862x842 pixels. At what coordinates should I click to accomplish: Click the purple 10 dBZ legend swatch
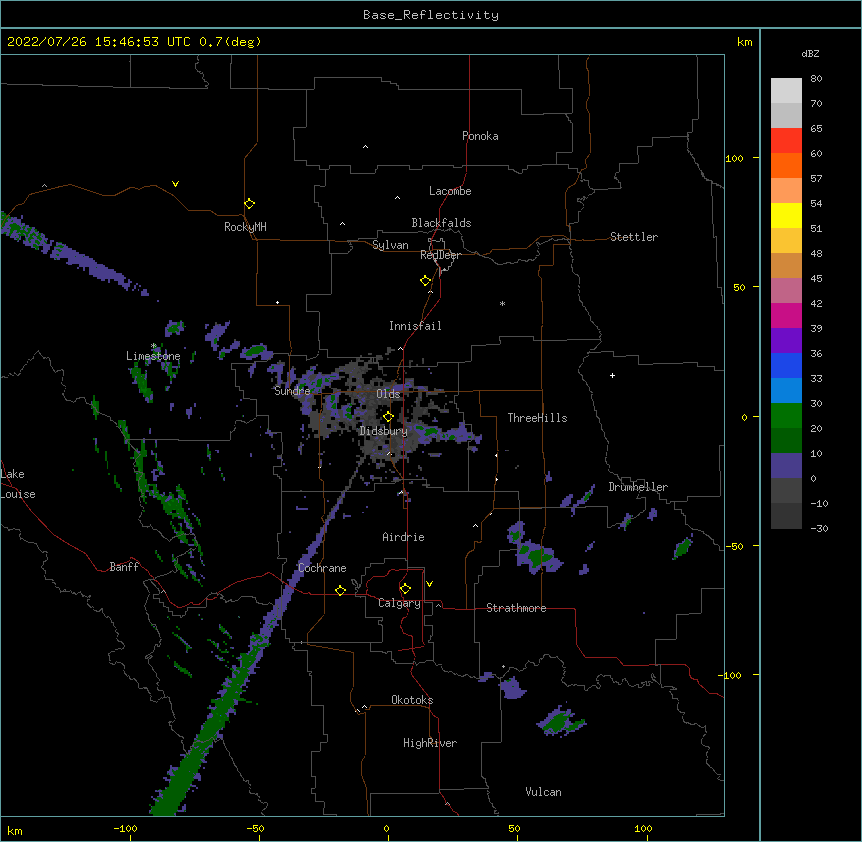click(x=786, y=466)
